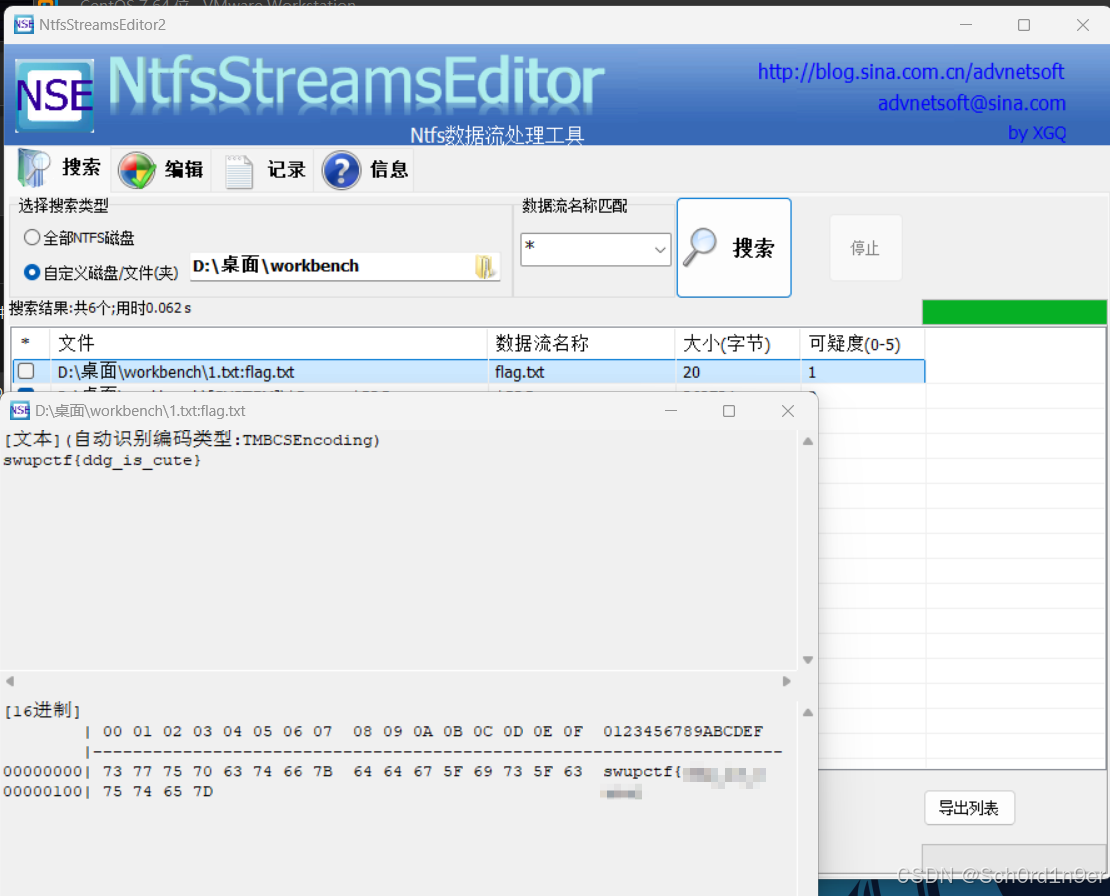Click the by XGQ author text
Image resolution: width=1110 pixels, height=896 pixels.
point(1036,133)
